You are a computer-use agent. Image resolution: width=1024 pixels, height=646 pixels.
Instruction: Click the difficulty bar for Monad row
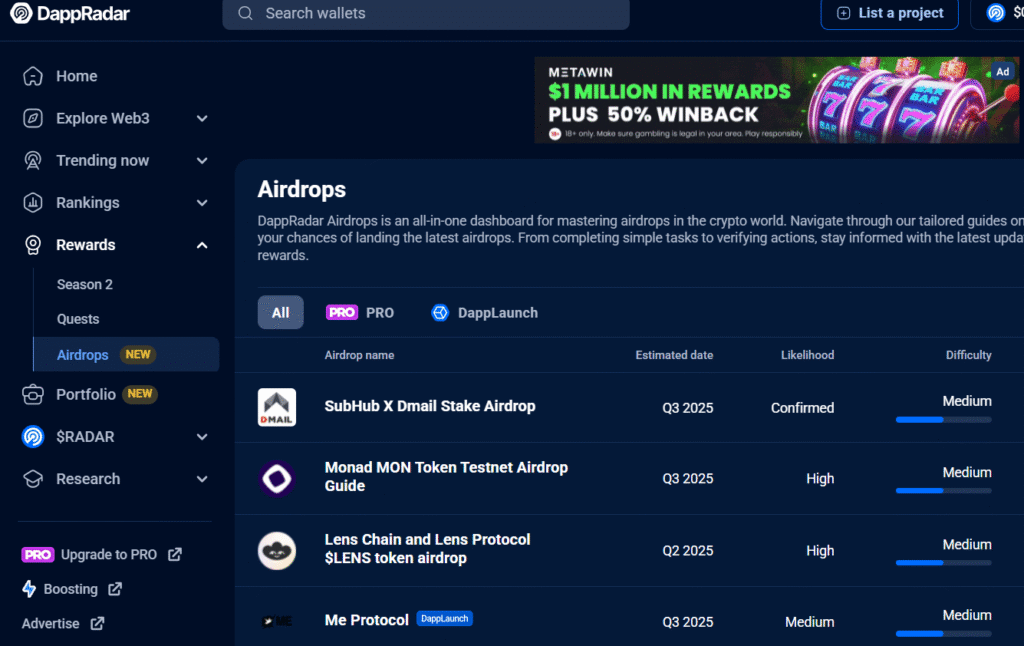pos(944,491)
